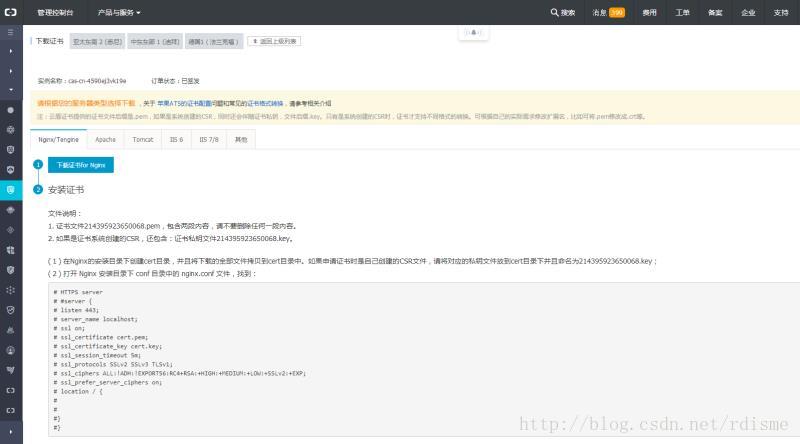
Task: Switch to the 其他 tab
Action: [241, 139]
